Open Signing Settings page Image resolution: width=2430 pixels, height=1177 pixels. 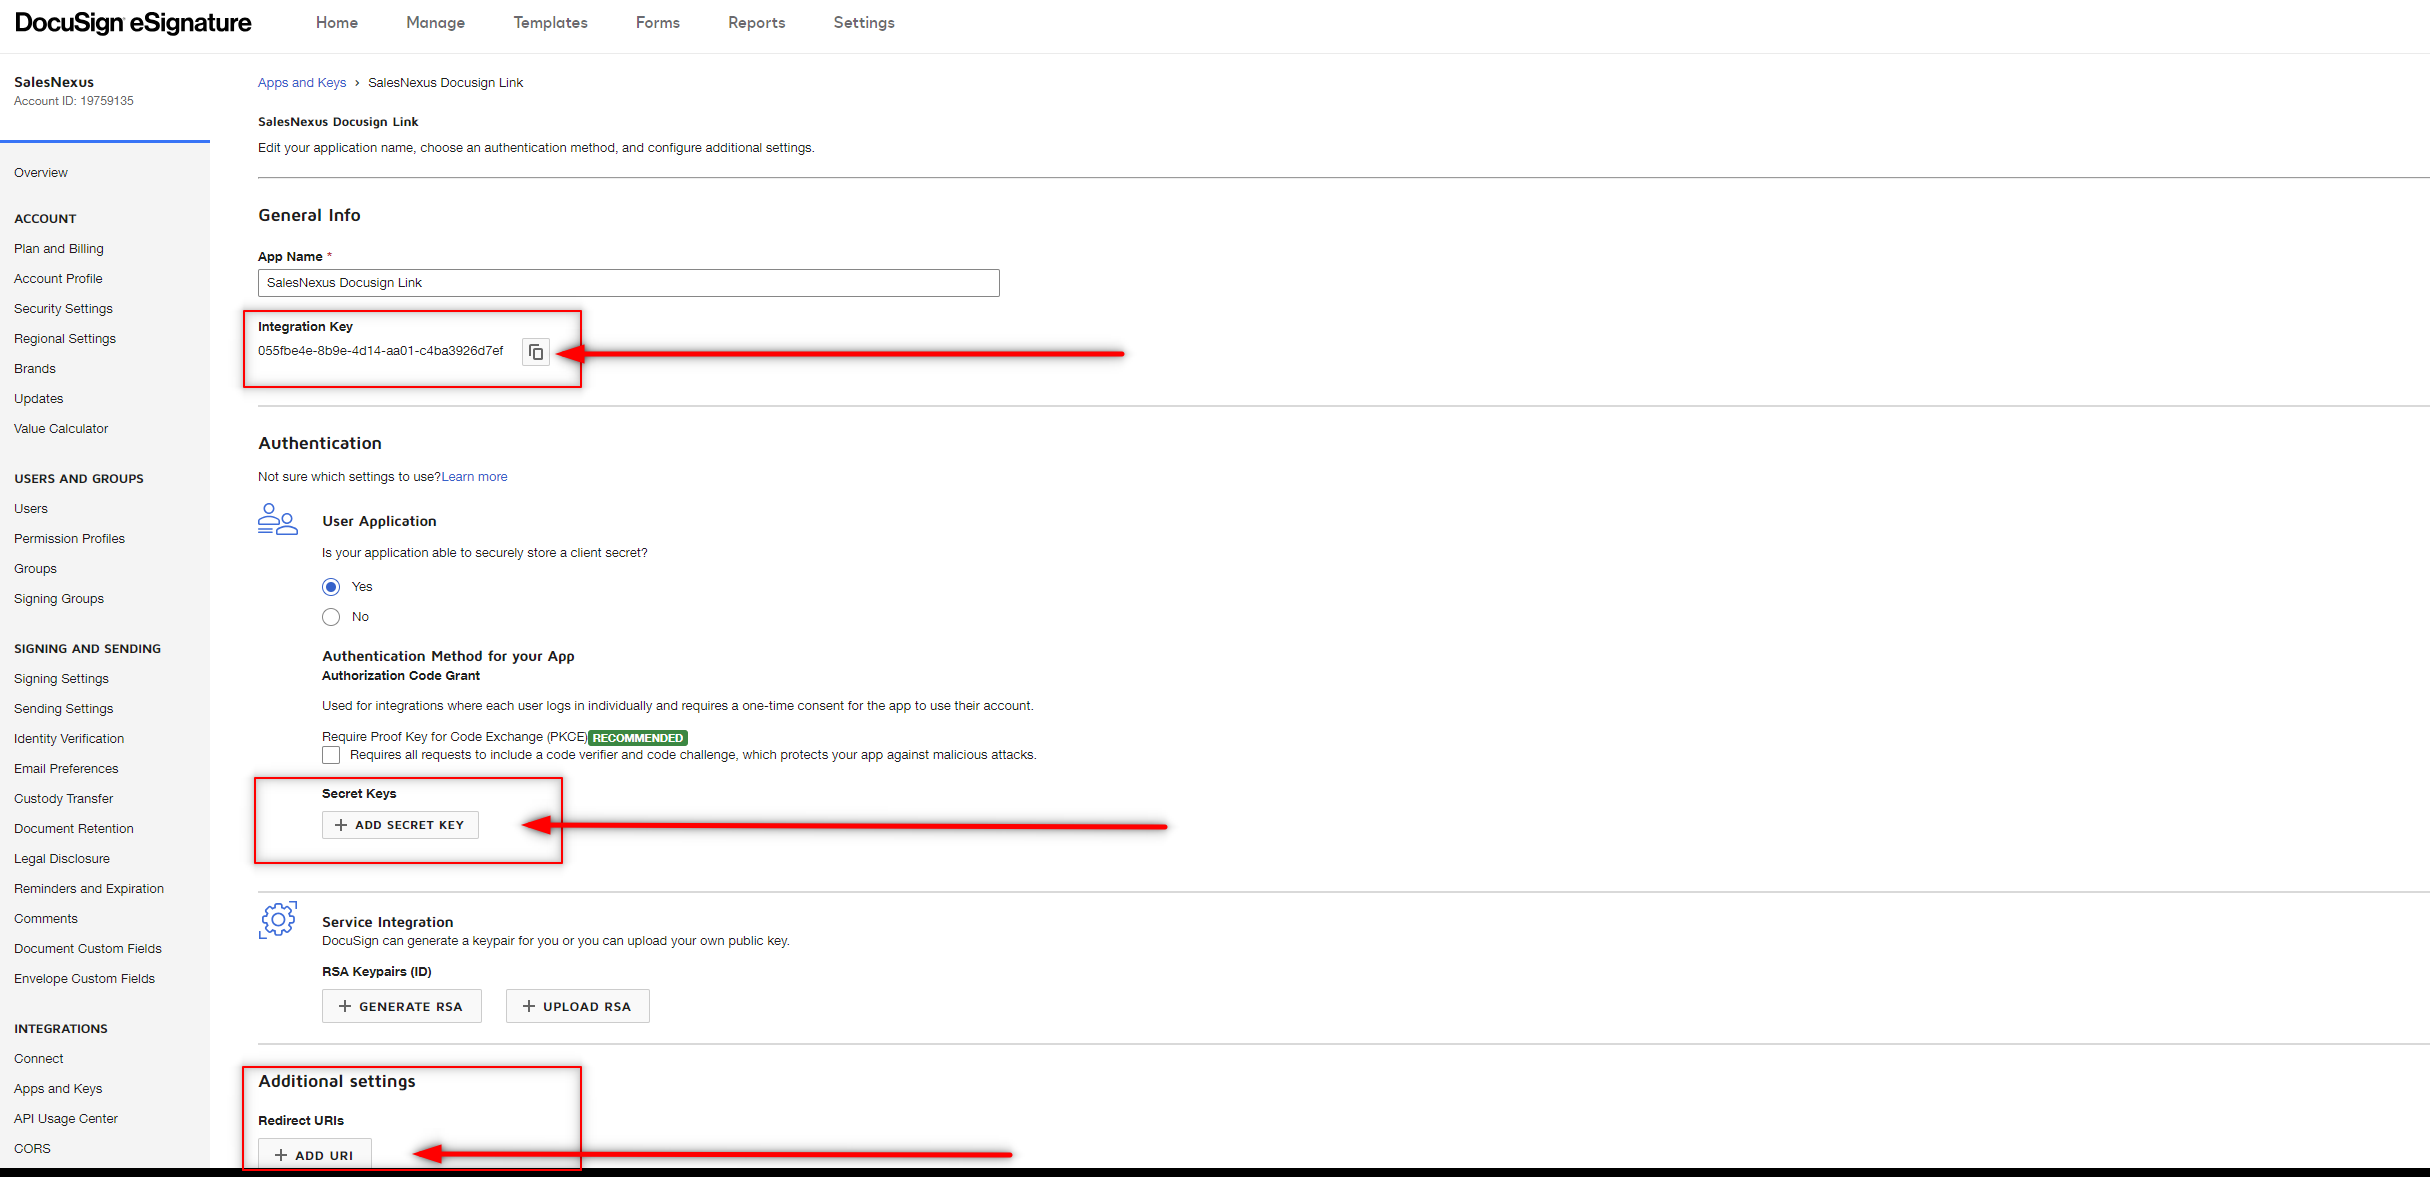click(62, 679)
